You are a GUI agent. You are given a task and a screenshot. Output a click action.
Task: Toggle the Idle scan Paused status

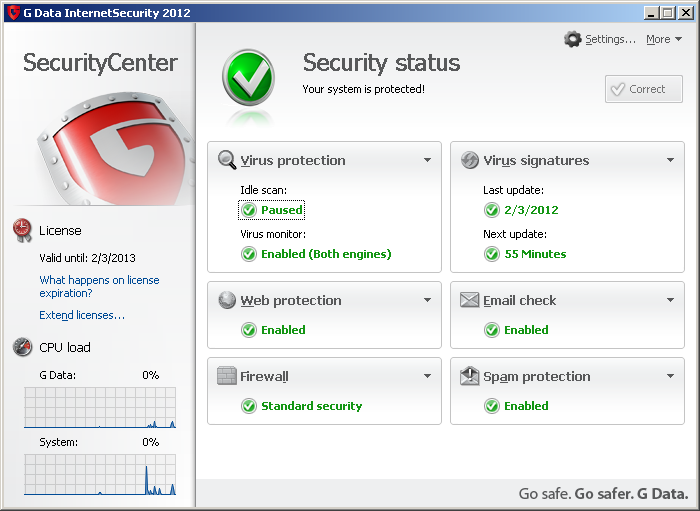click(272, 210)
